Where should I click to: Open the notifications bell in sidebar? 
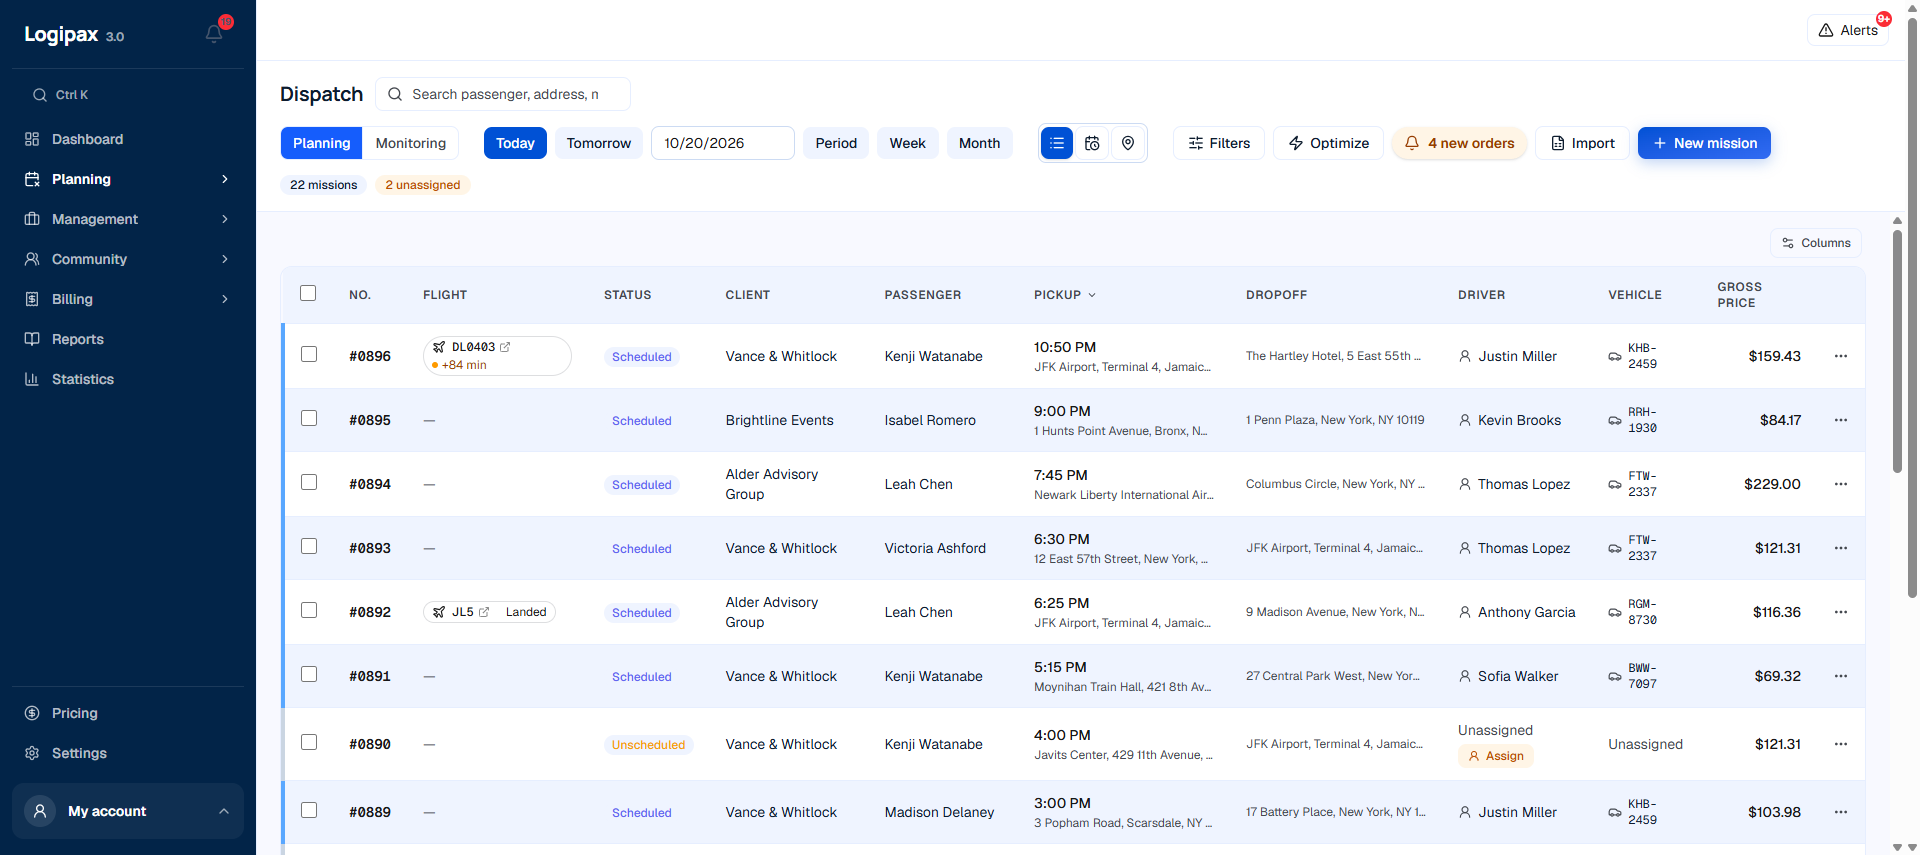(x=214, y=34)
